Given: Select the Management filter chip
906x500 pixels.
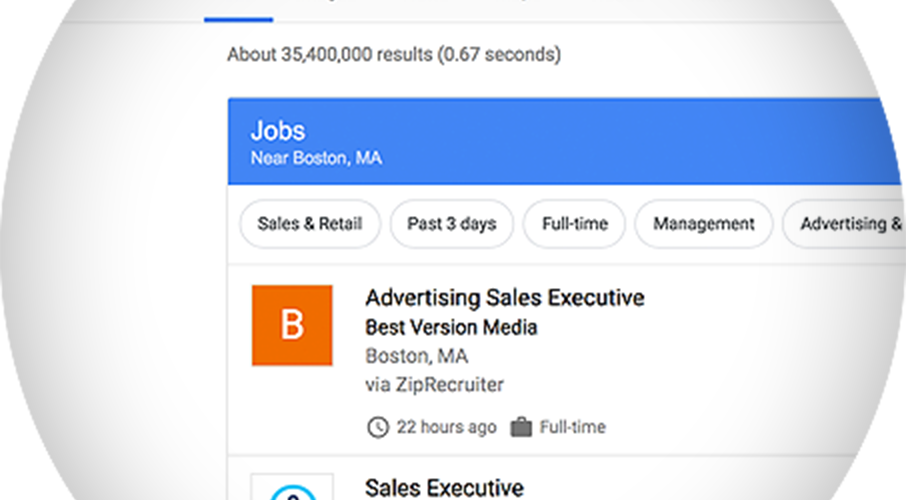Looking at the screenshot, I should (x=704, y=224).
